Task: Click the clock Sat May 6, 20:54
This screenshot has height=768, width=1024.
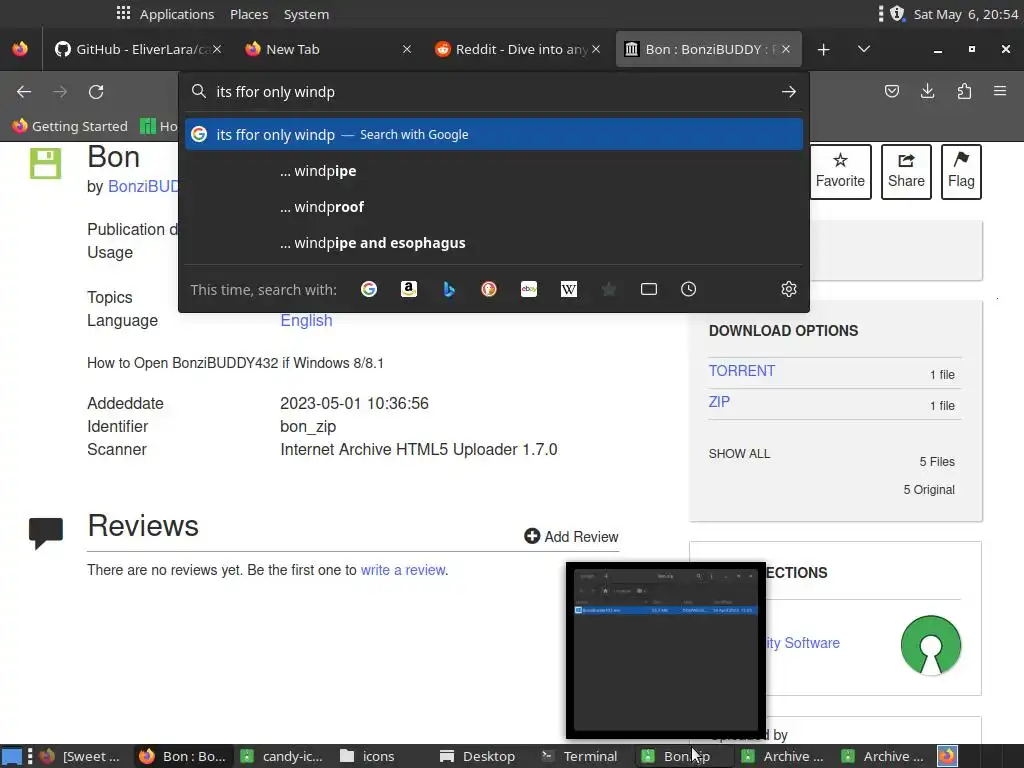Action: [965, 14]
